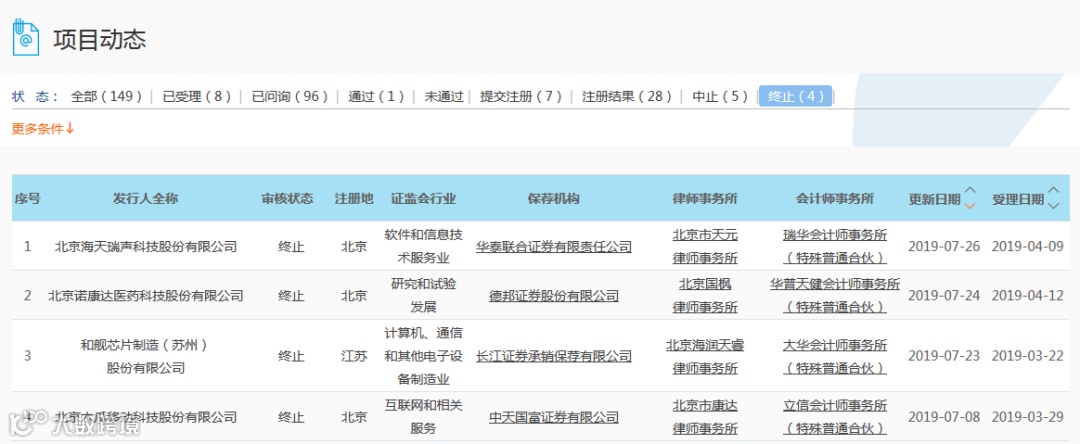Sort by 更新日期 descending arrow
1080x444 pixels.
tap(970, 206)
